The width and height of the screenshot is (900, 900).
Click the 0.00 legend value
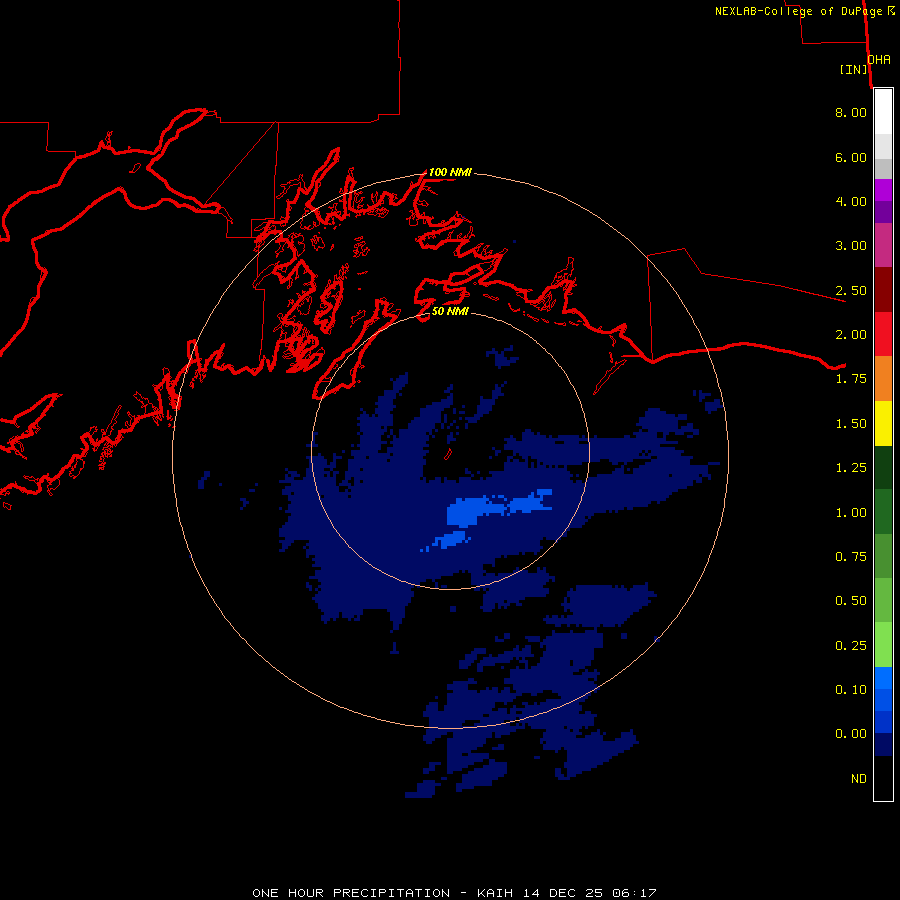click(851, 734)
